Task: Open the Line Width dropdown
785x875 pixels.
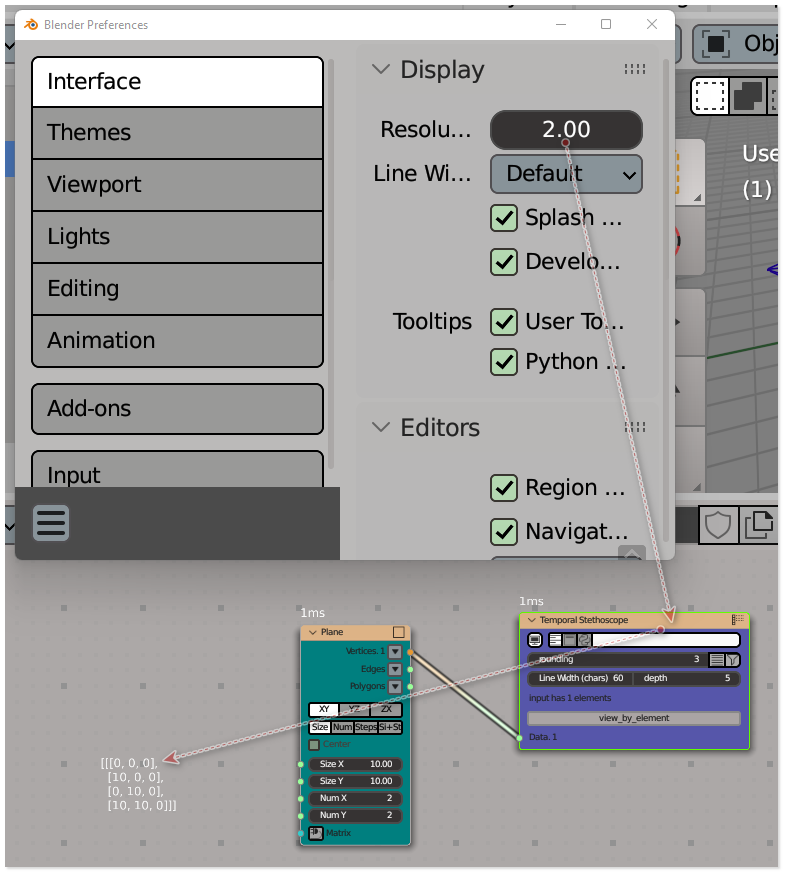Action: pyautogui.click(x=566, y=174)
